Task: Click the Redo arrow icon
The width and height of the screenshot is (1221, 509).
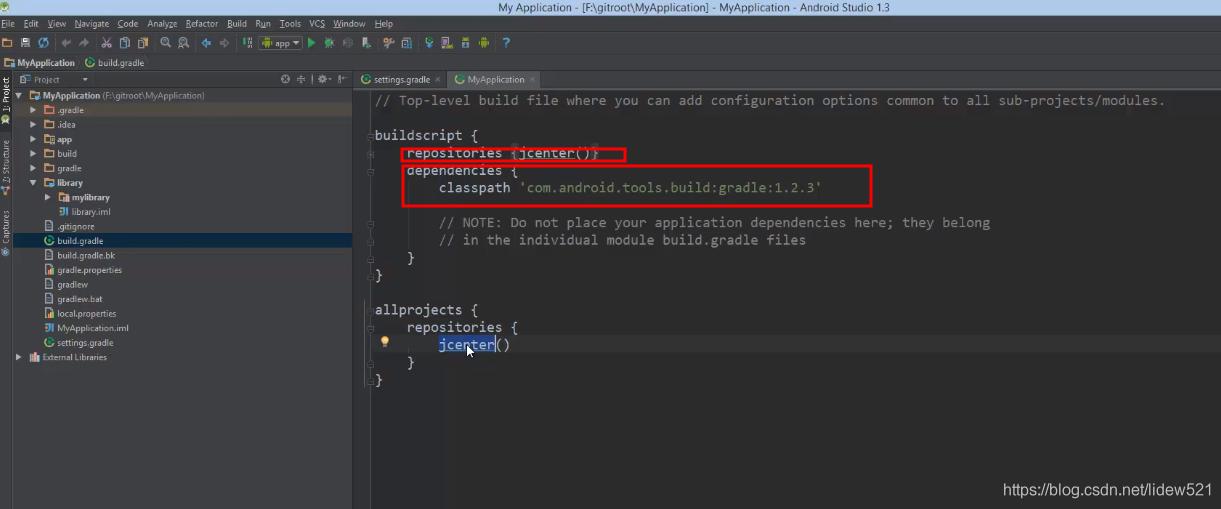Action: coord(84,43)
